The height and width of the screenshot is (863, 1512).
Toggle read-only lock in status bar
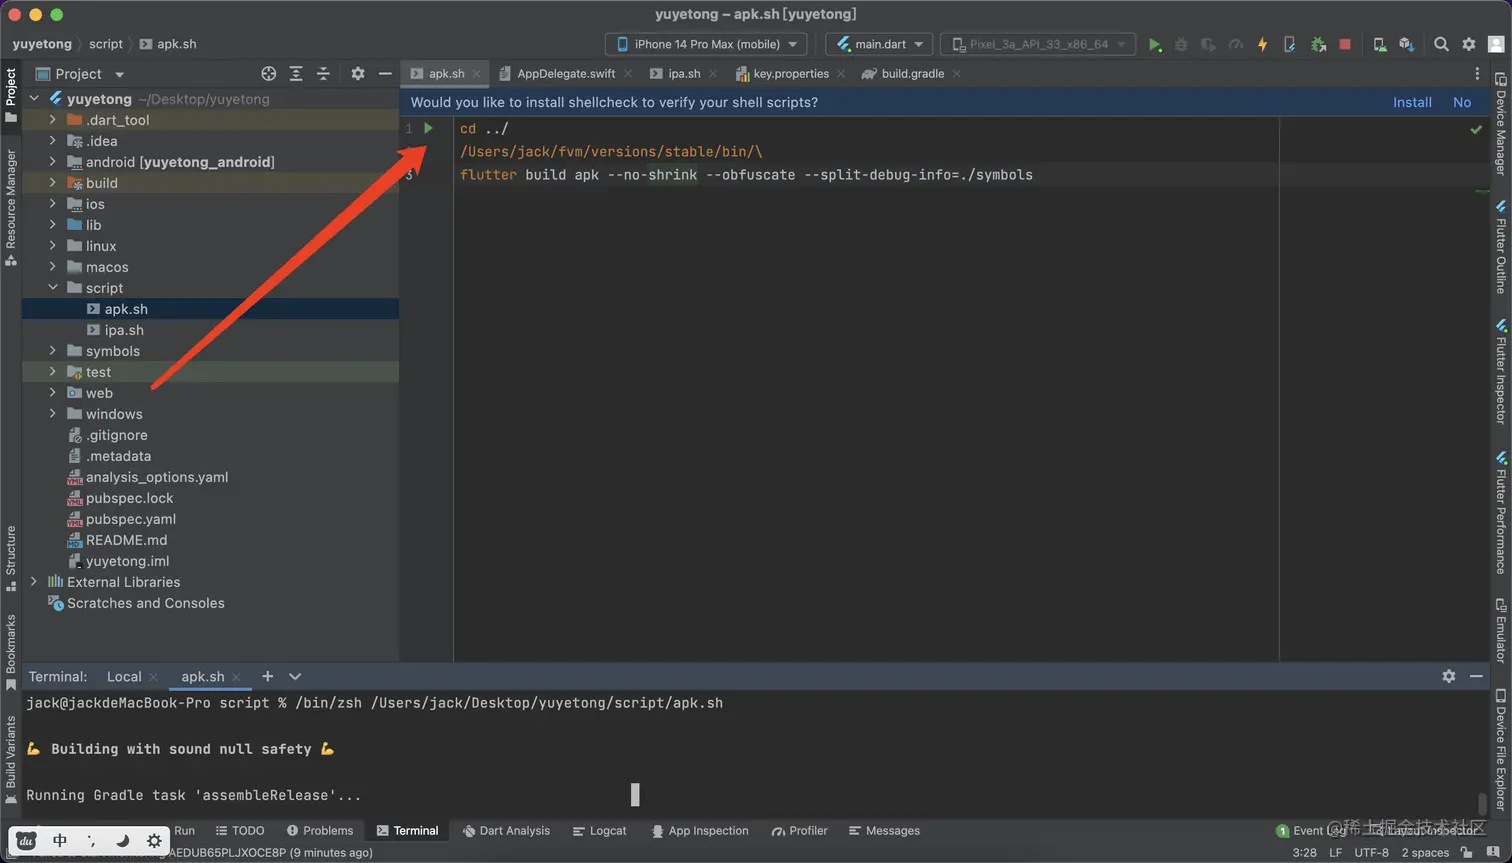pyautogui.click(x=1466, y=853)
